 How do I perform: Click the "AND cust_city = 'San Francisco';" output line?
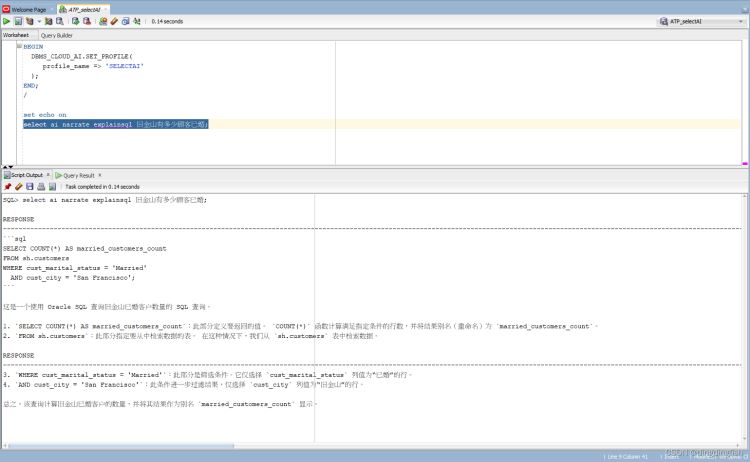(73, 277)
